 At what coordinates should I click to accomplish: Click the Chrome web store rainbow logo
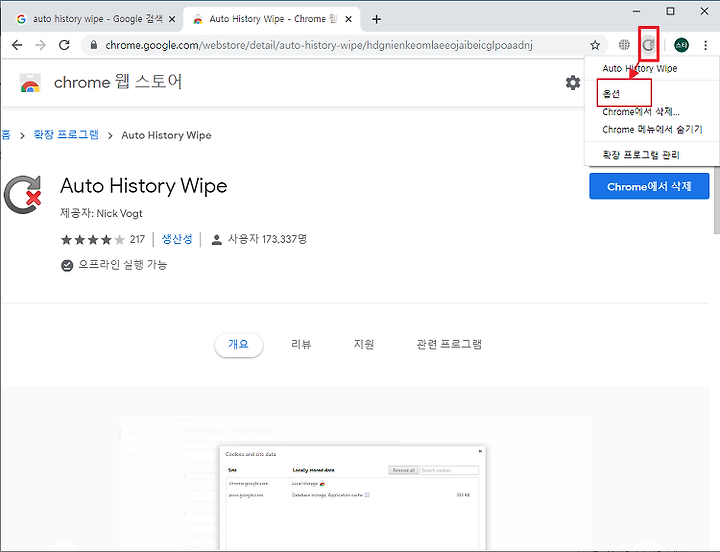tap(30, 83)
